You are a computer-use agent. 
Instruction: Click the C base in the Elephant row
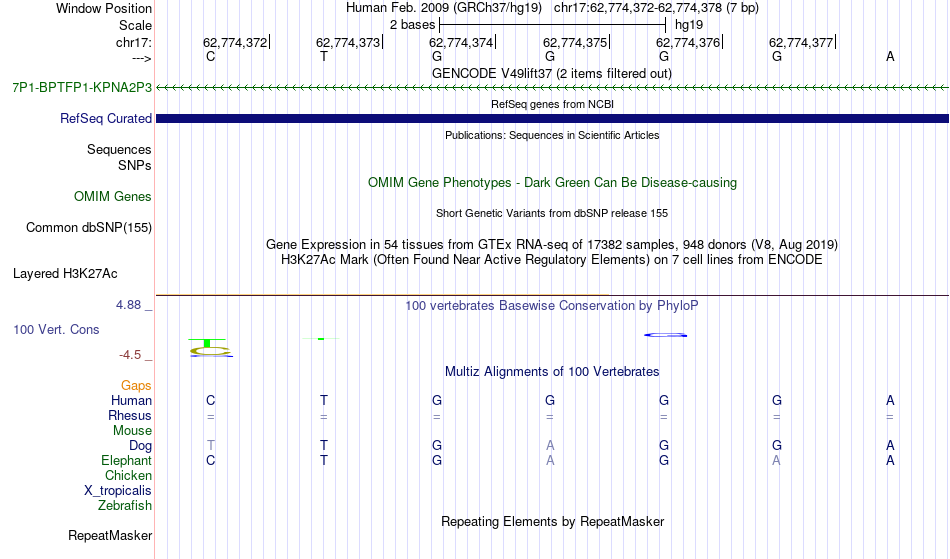click(210, 460)
